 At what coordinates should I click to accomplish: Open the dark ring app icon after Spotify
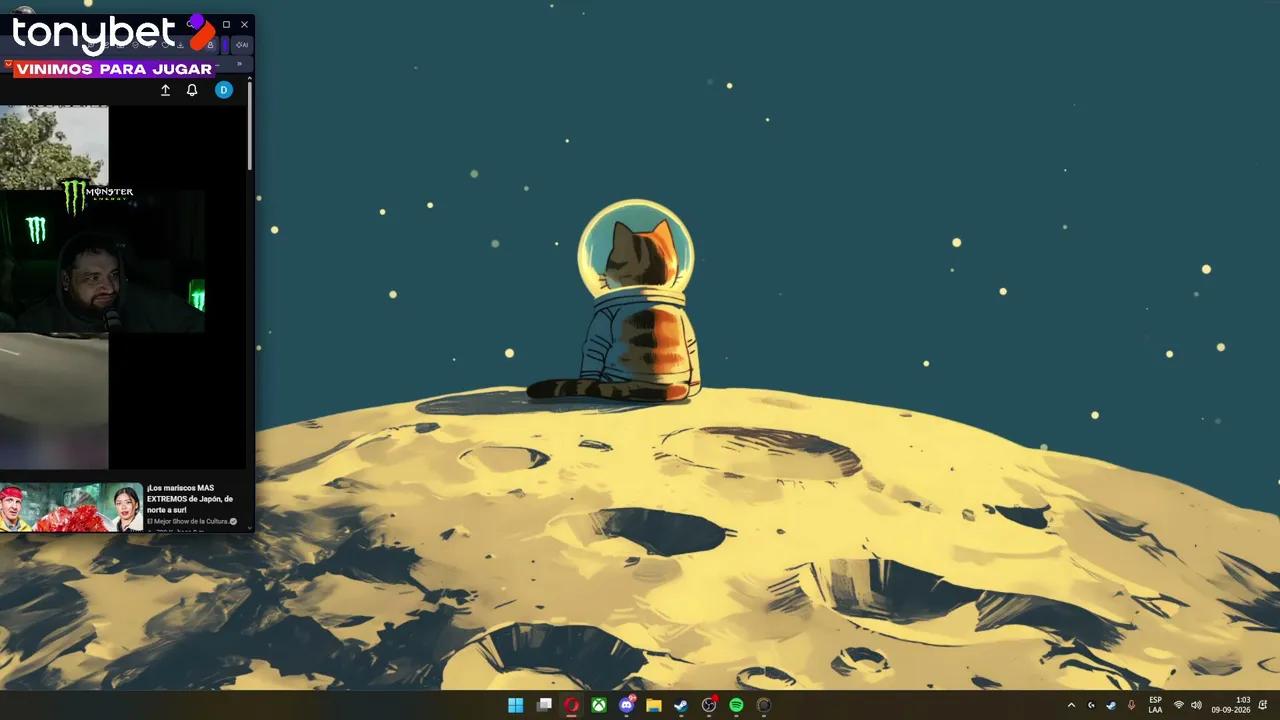point(764,705)
